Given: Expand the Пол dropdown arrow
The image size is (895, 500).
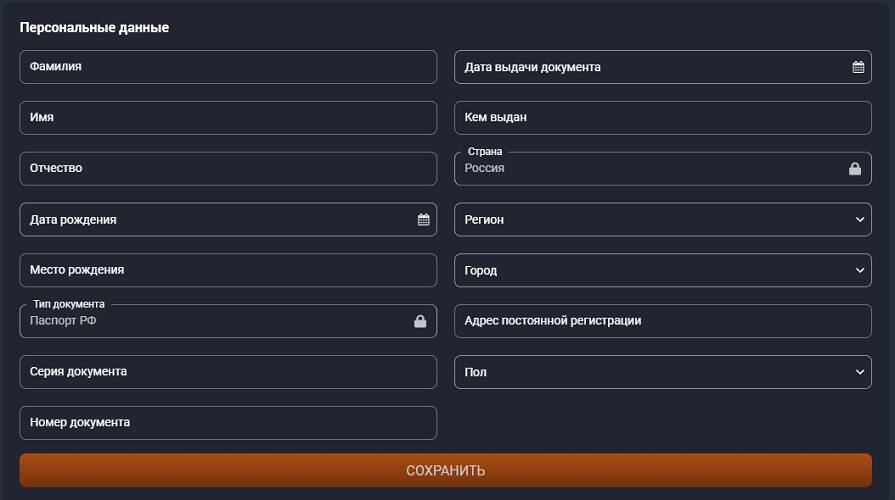Looking at the screenshot, I should click(x=860, y=372).
